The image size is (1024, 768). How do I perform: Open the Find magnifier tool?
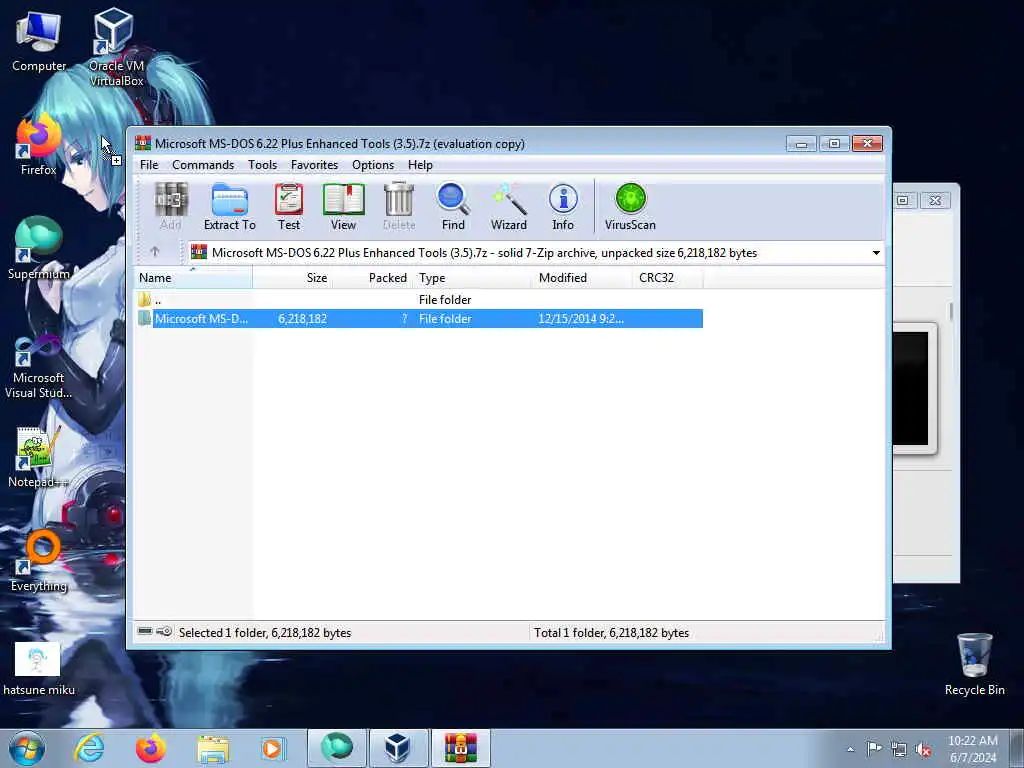click(x=453, y=206)
